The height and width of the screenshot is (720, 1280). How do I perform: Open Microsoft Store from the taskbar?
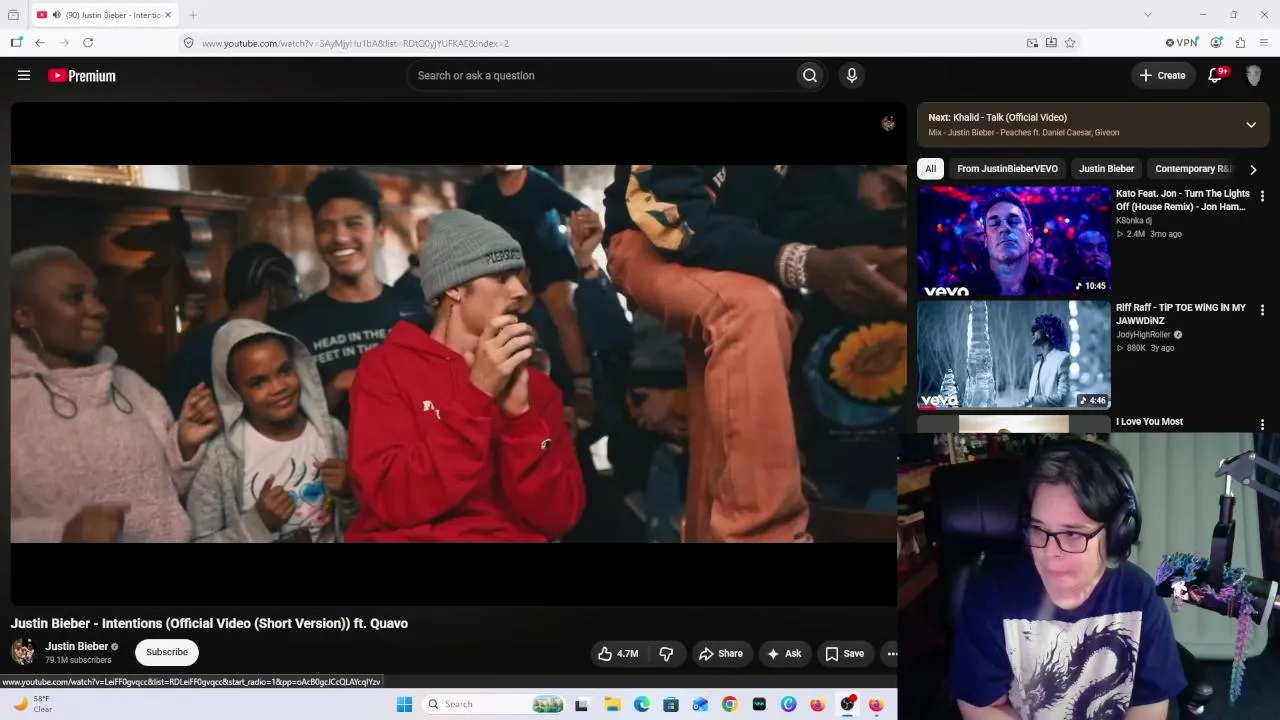[x=671, y=704]
